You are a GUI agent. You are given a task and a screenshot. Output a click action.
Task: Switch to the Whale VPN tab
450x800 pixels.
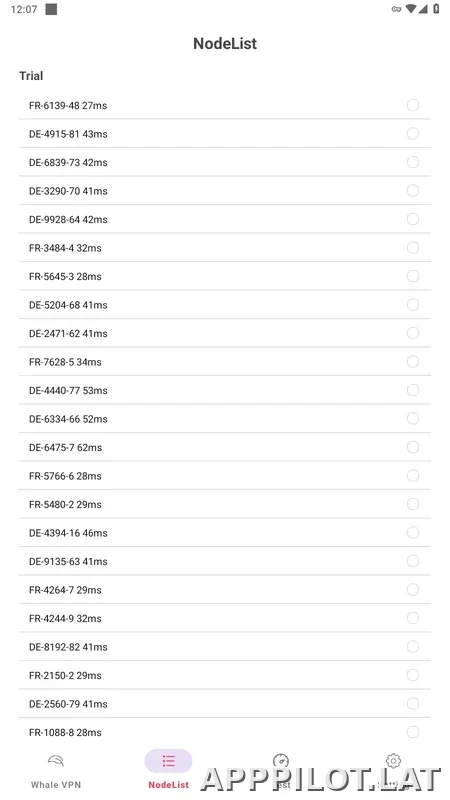point(56,785)
